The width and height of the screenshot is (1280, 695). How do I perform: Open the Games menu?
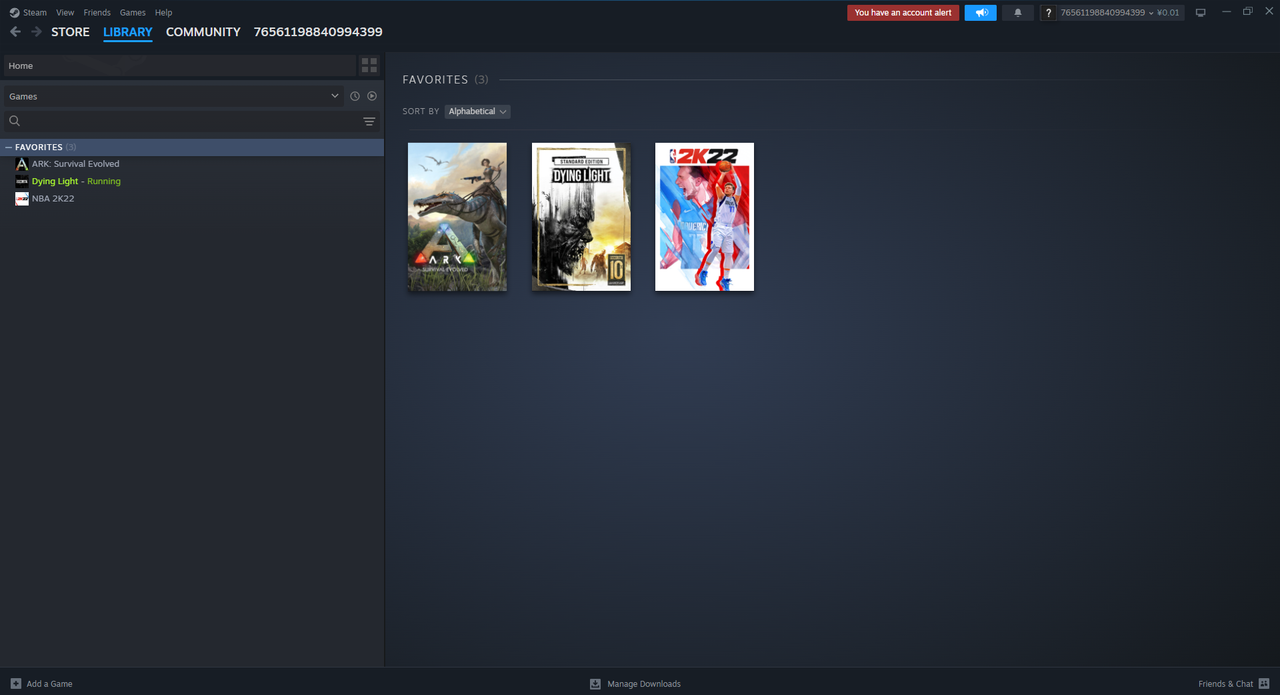[x=132, y=13]
